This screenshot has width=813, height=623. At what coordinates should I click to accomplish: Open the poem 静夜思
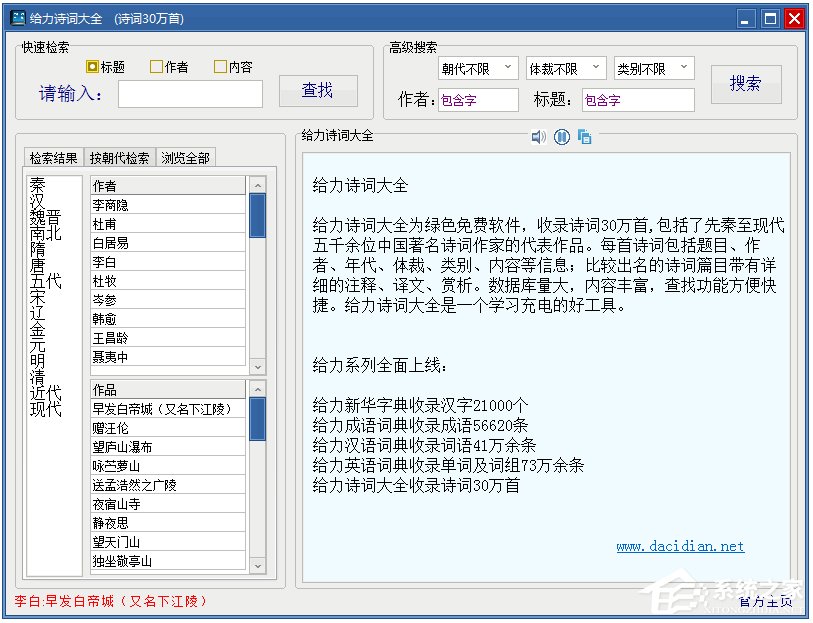pos(168,523)
